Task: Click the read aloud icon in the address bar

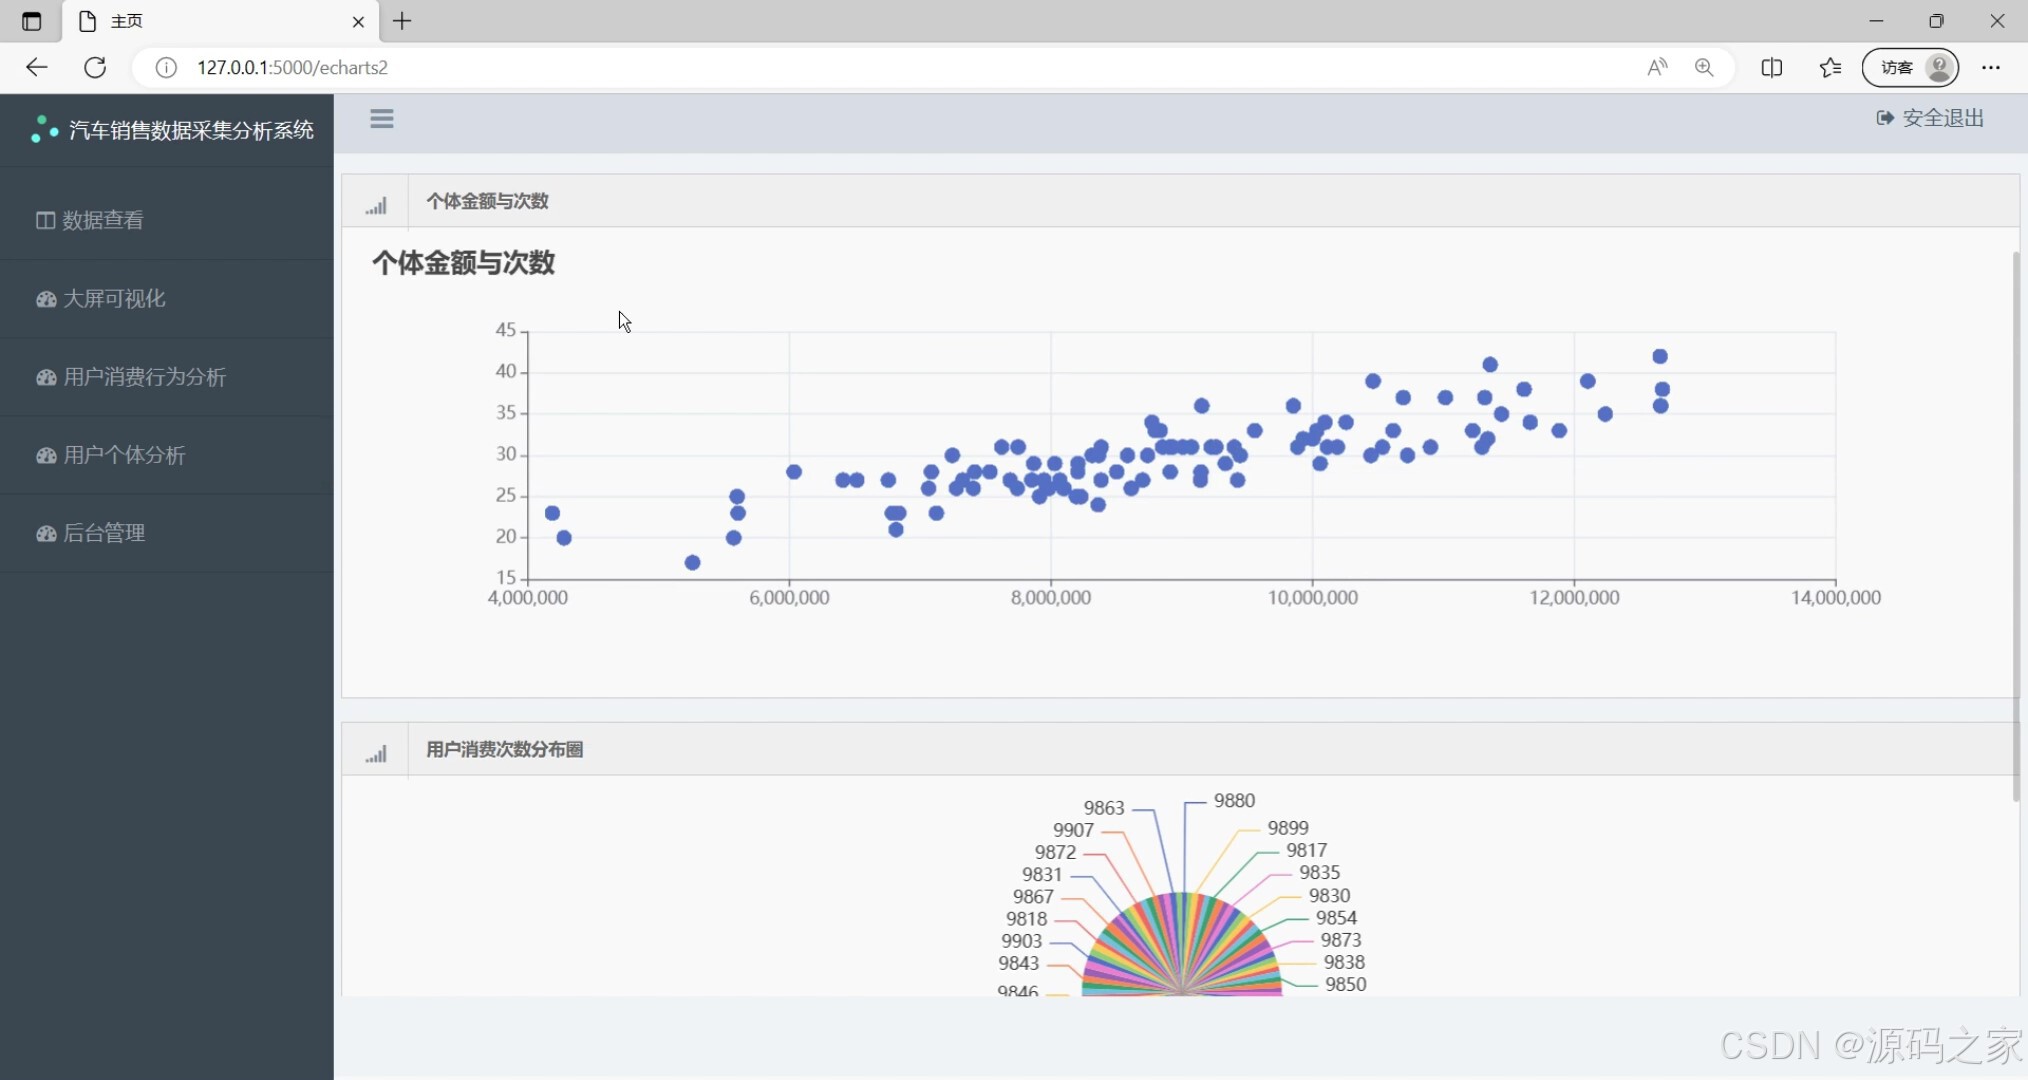Action: (x=1657, y=67)
